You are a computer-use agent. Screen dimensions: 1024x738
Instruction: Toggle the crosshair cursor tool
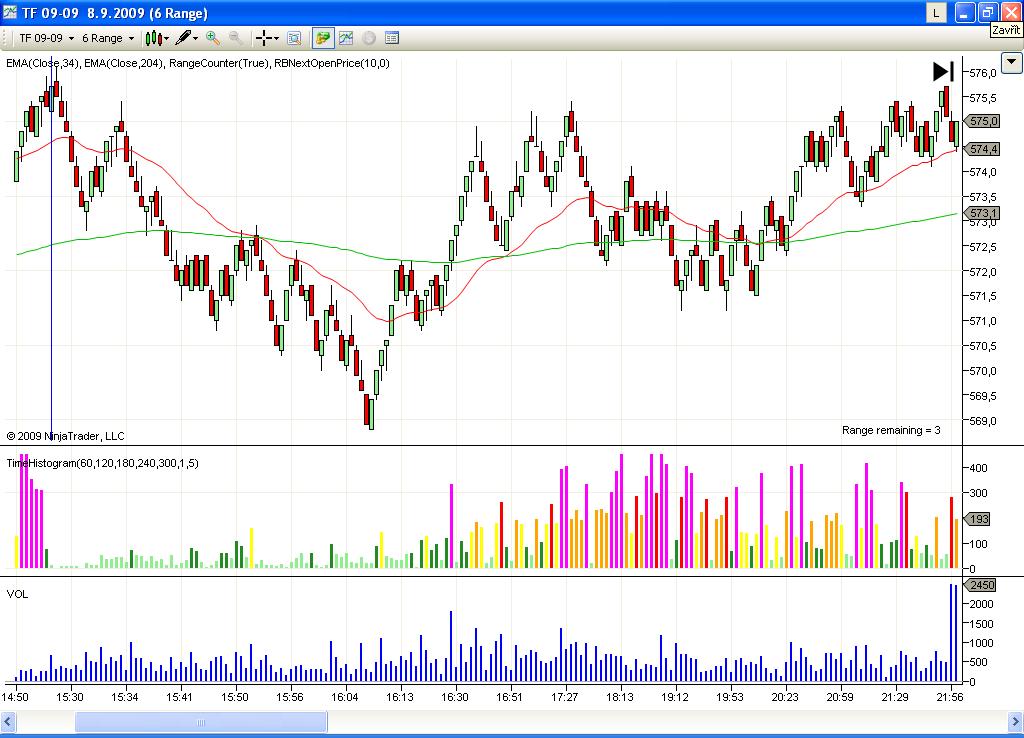pos(263,38)
